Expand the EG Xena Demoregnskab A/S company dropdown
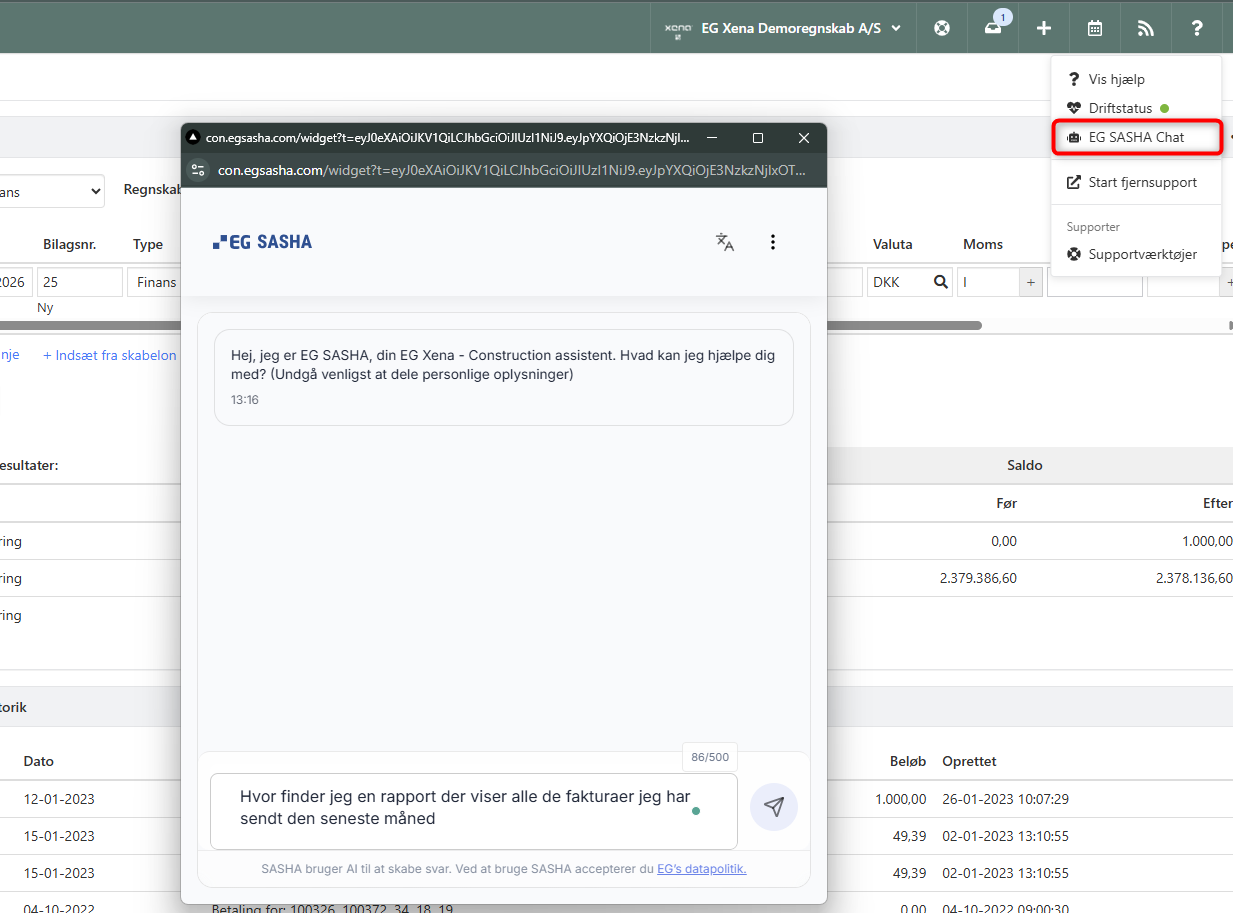Image resolution: width=1233 pixels, height=913 pixels. (x=783, y=28)
